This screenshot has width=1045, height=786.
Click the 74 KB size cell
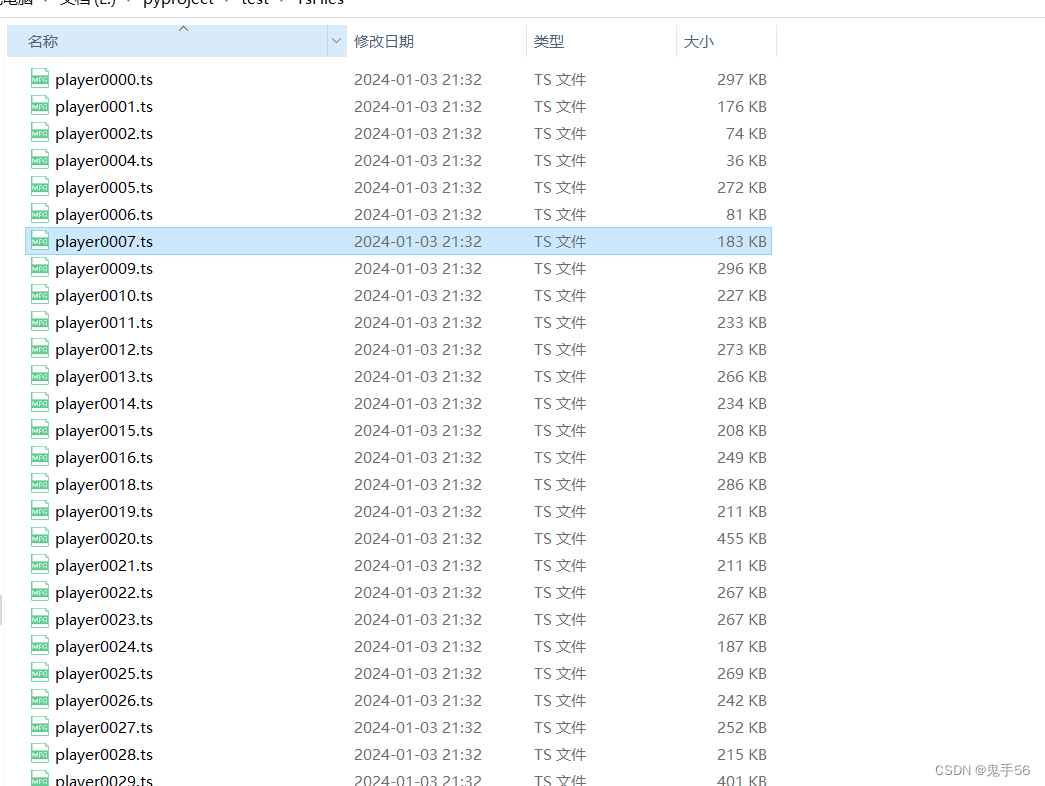746,133
